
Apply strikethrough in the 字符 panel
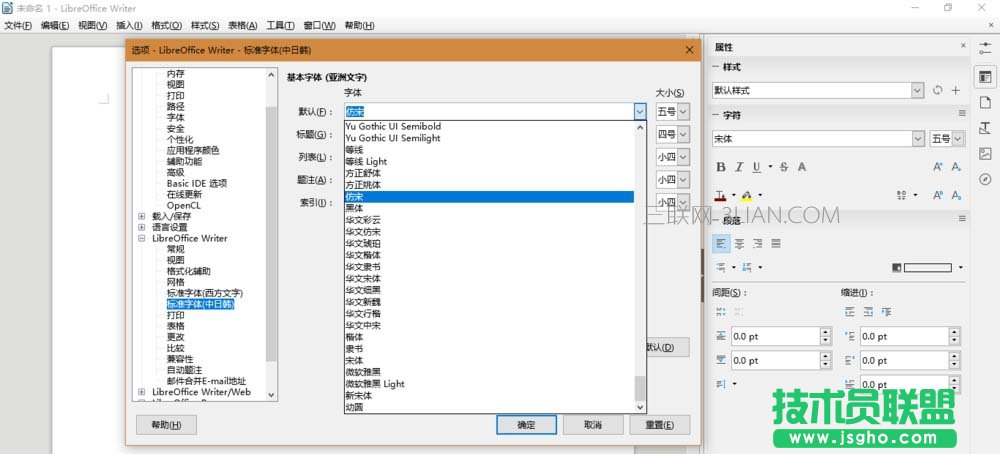point(784,167)
